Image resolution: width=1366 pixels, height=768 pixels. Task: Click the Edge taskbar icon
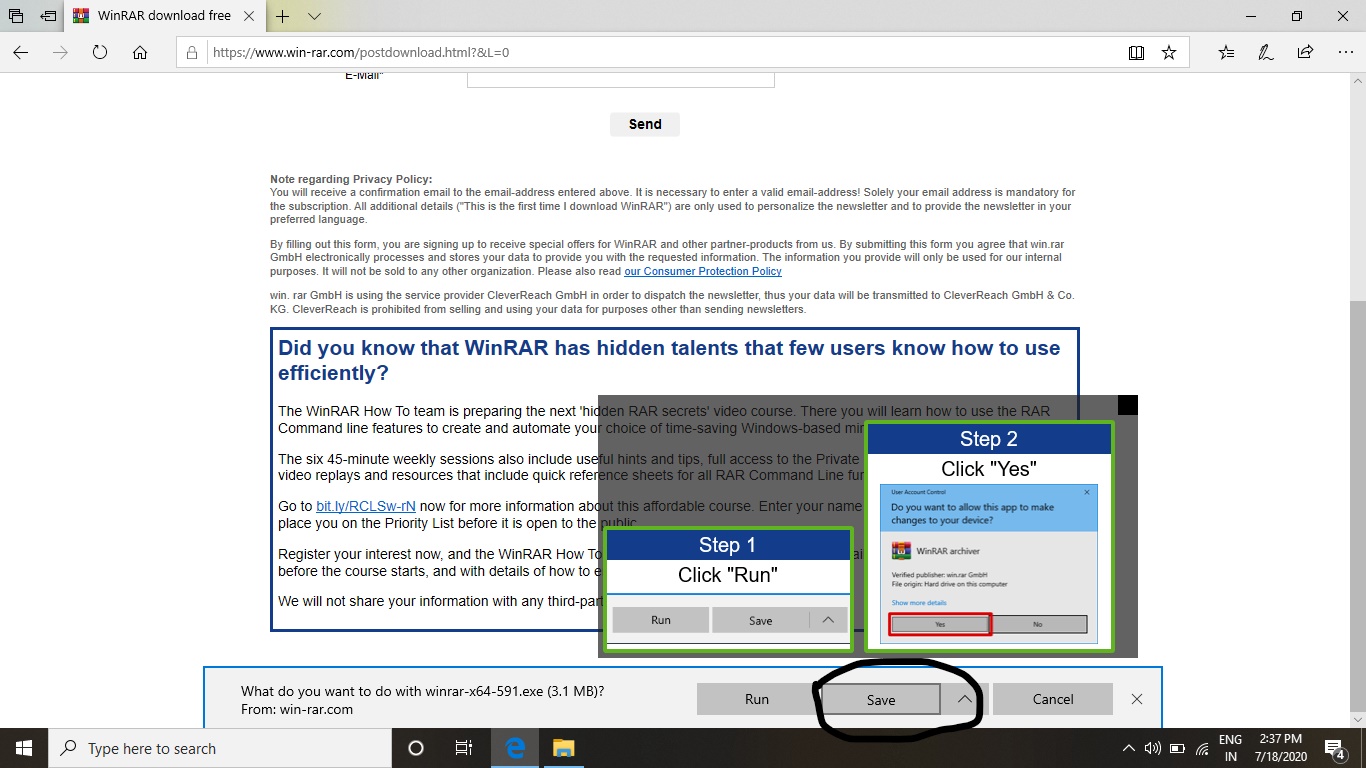pos(515,748)
